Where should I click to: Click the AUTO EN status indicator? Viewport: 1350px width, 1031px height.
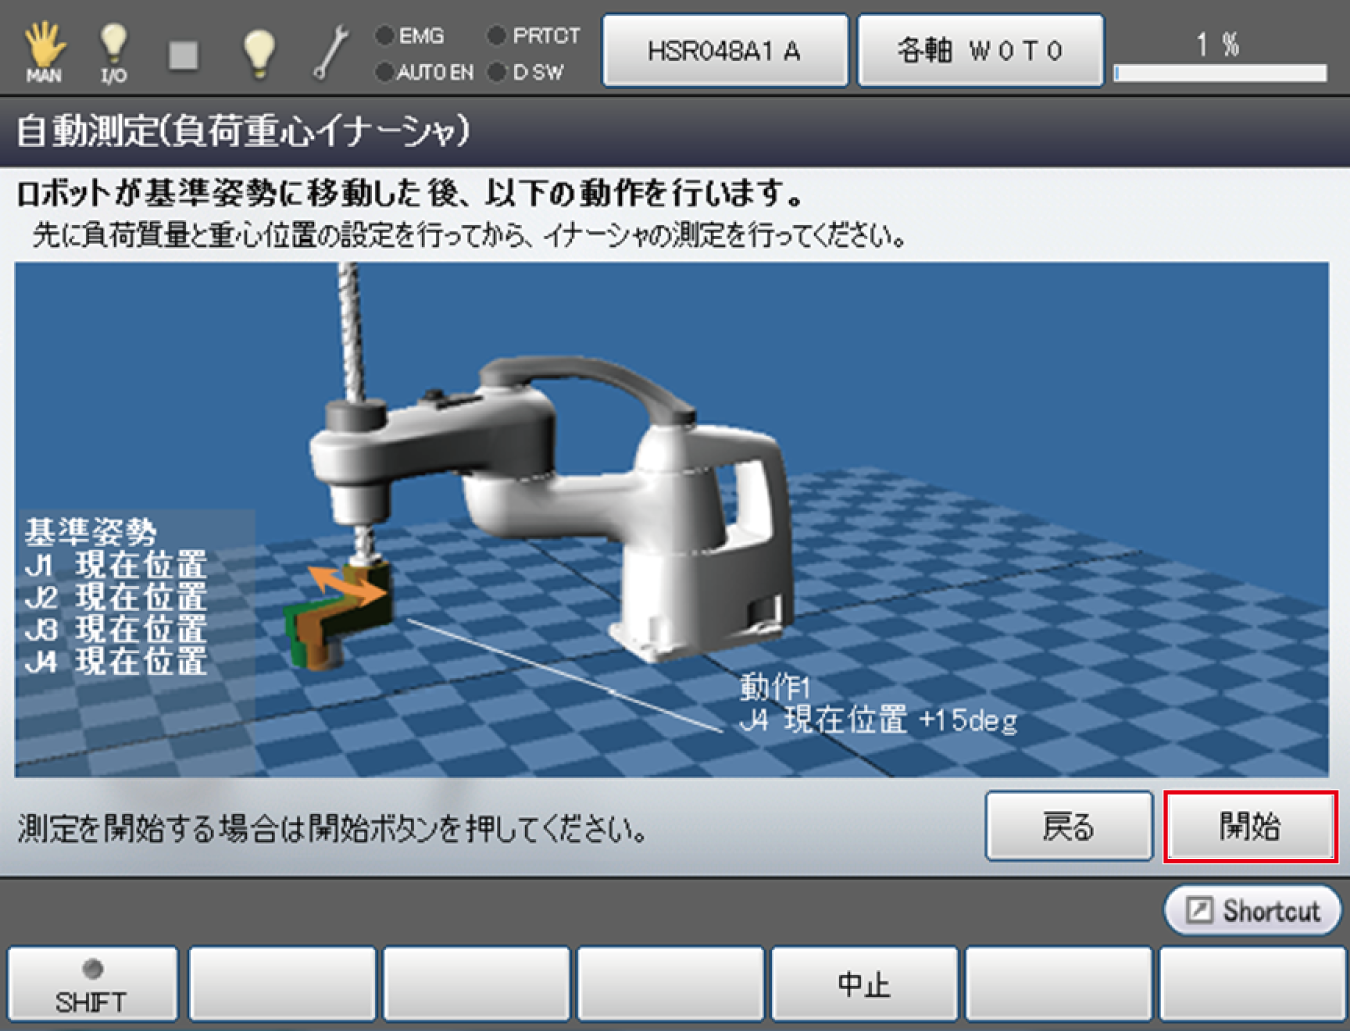385,72
